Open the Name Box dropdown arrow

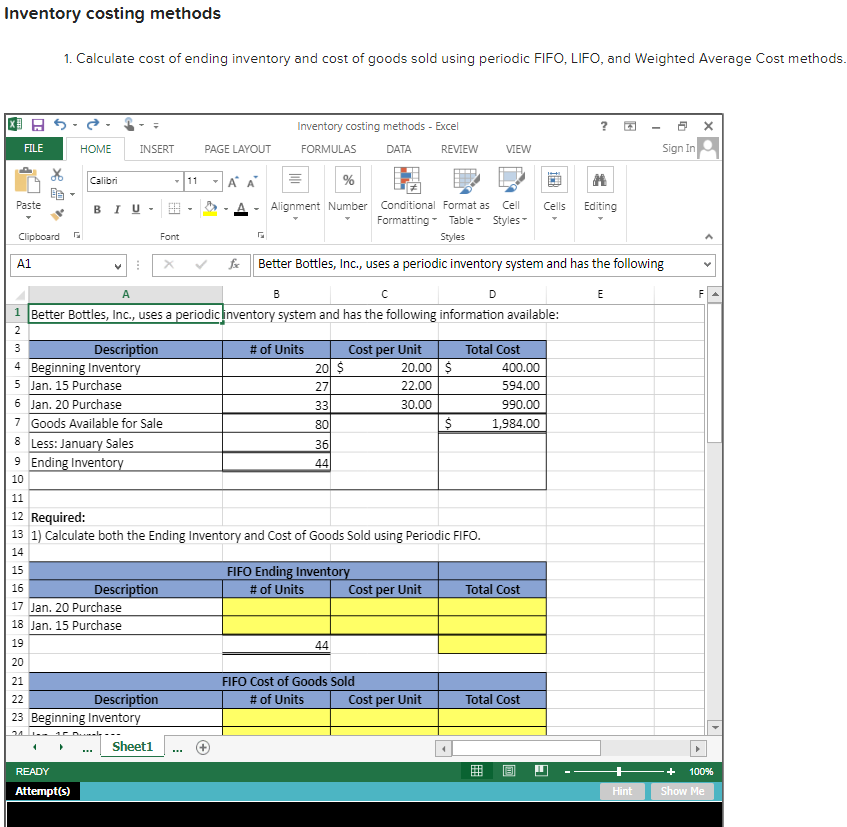120,265
